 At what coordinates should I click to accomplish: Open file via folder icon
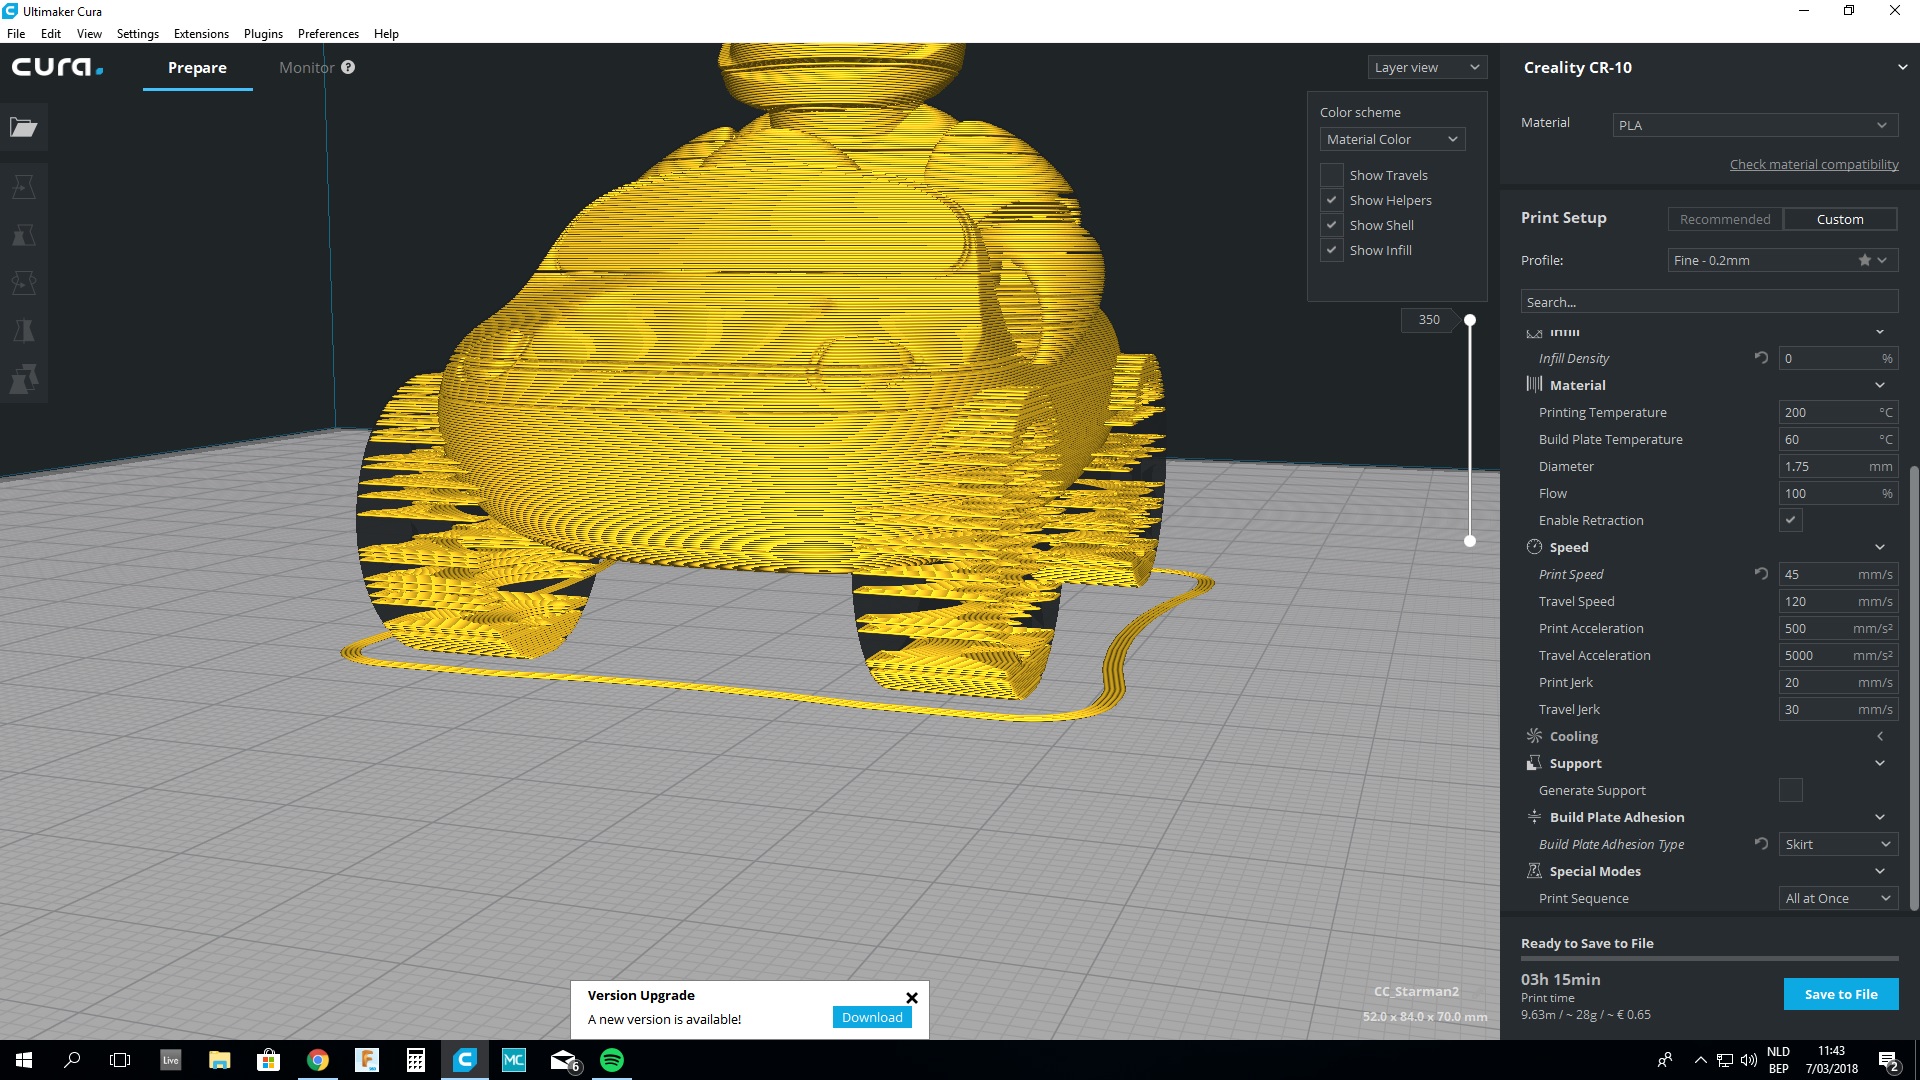[x=24, y=127]
